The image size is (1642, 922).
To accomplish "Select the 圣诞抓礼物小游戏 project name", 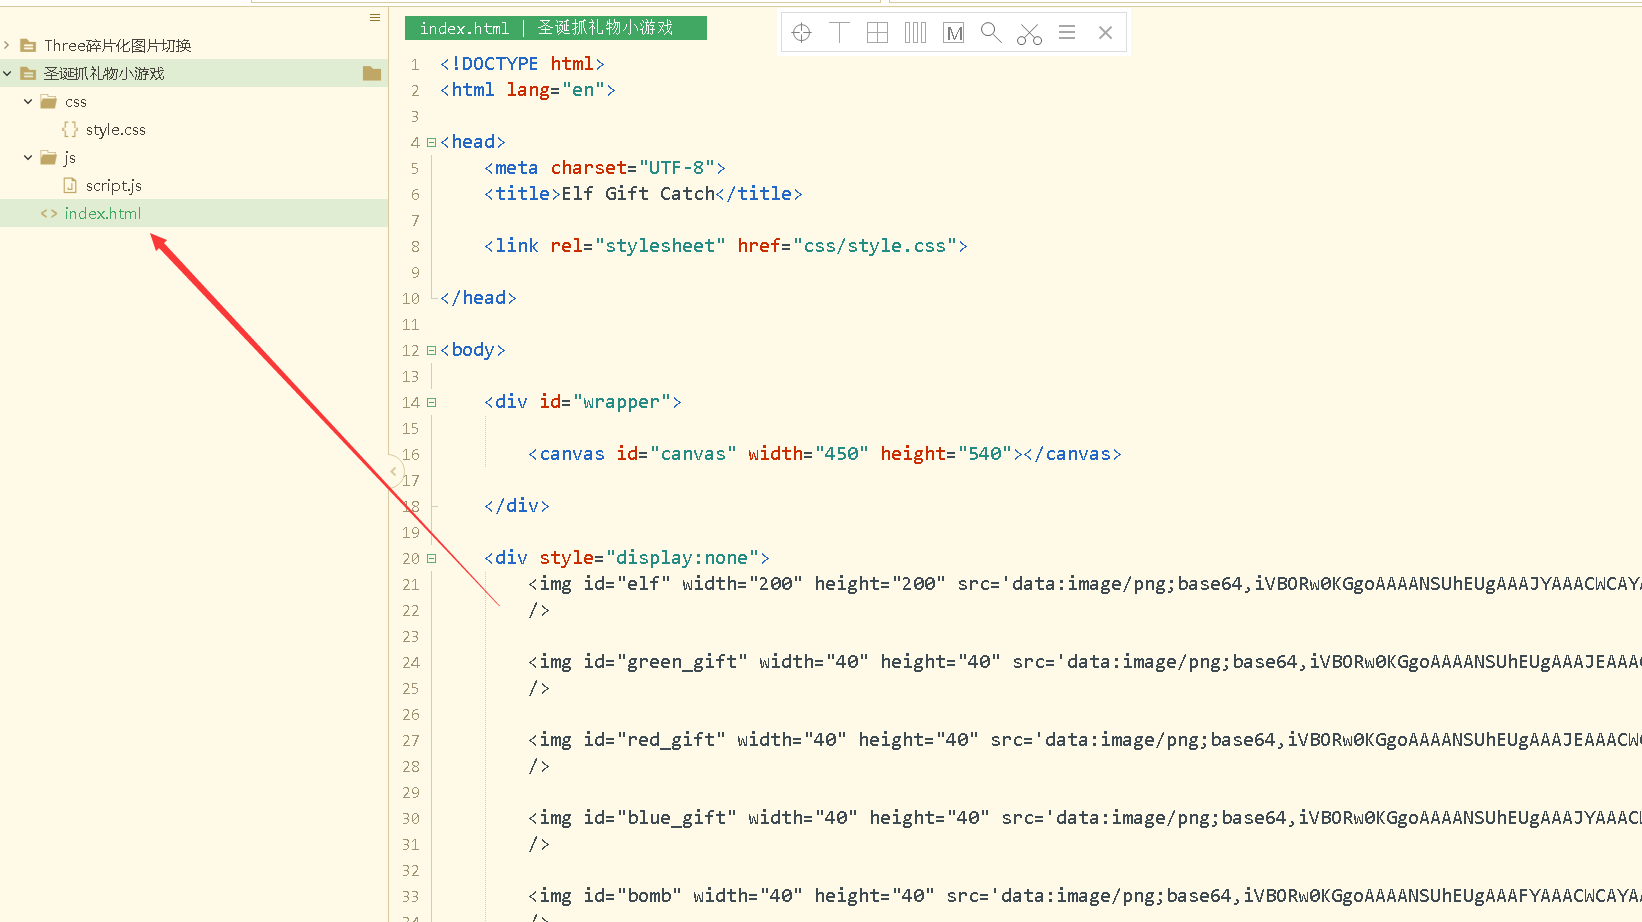I will (x=104, y=73).
